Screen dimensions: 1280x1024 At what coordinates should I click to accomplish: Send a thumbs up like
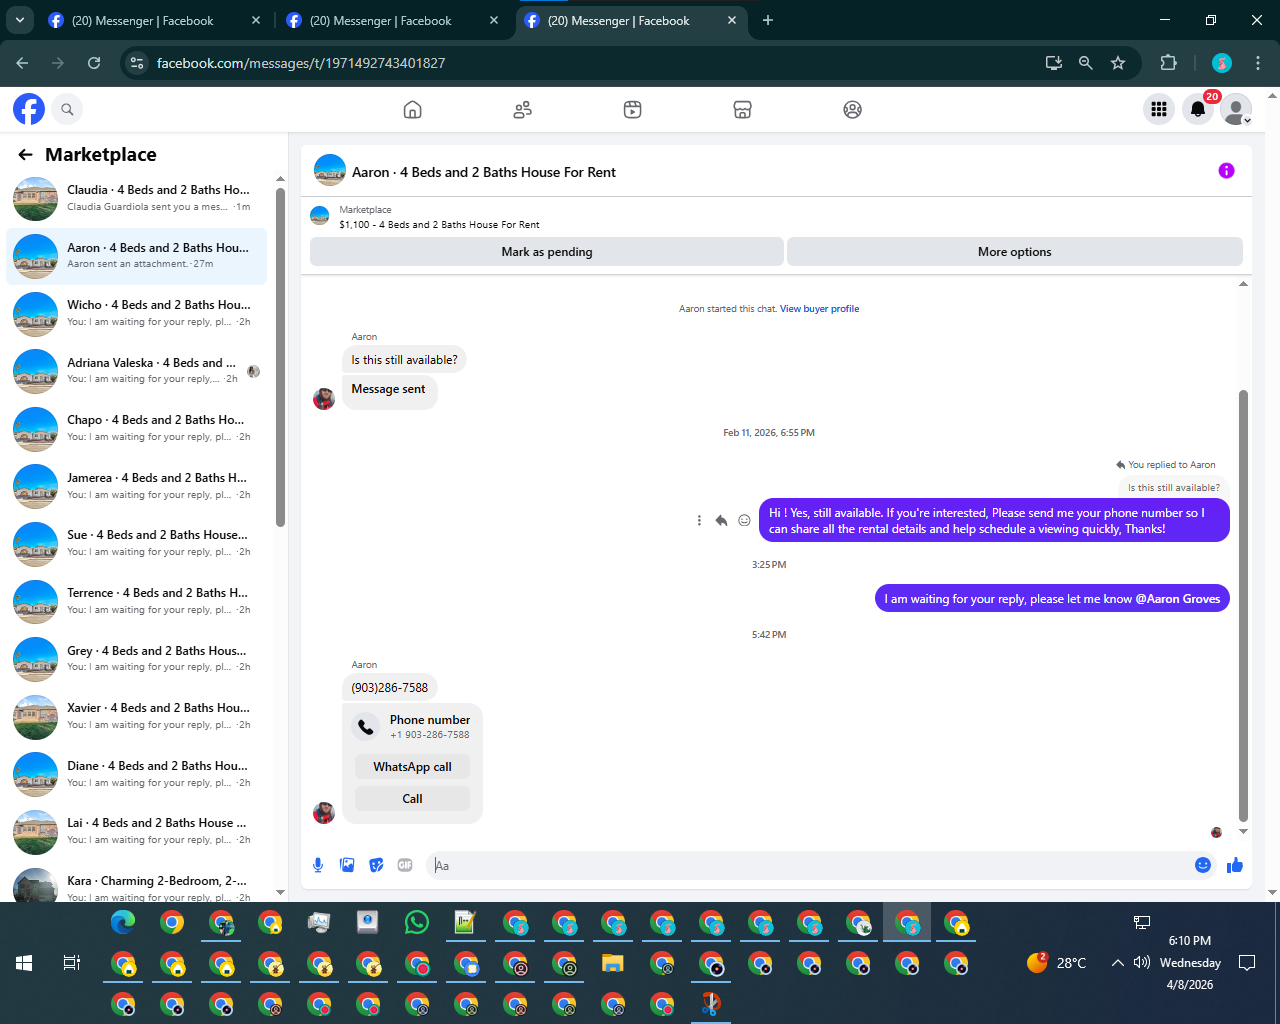click(x=1235, y=865)
